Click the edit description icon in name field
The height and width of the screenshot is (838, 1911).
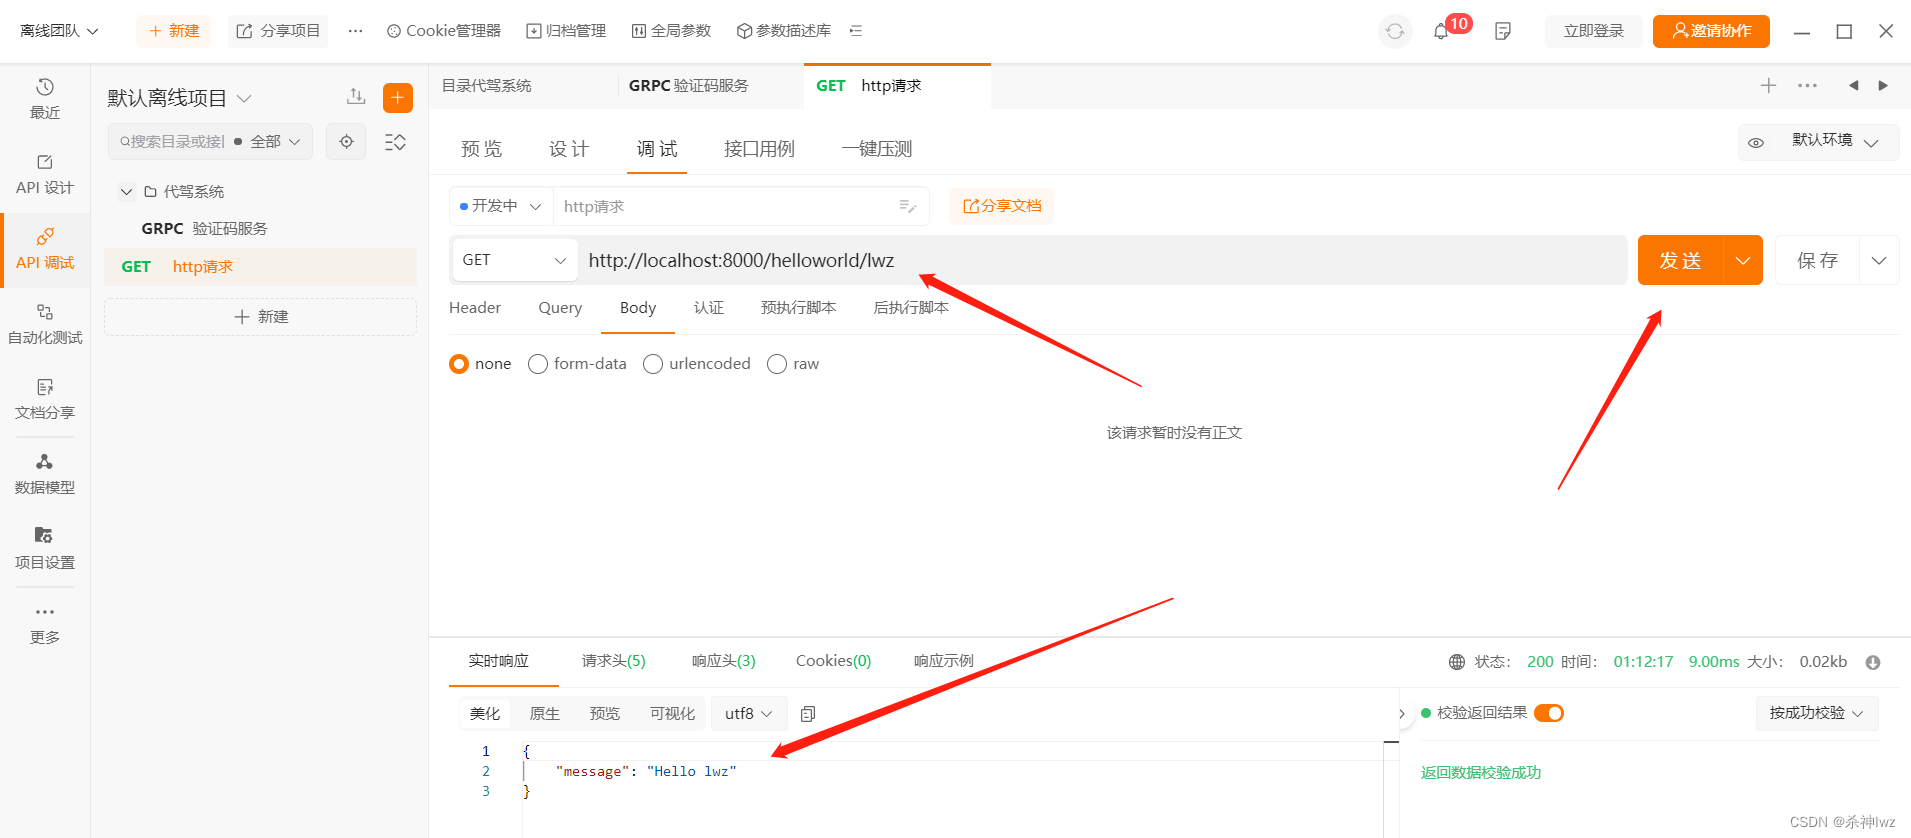tap(908, 206)
